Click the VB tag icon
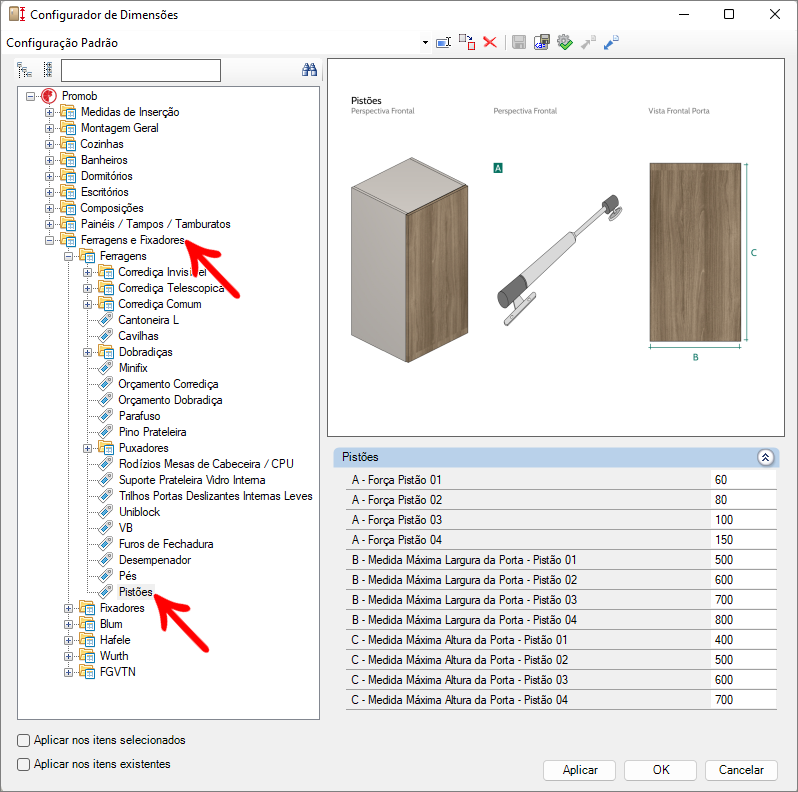 tap(105, 528)
